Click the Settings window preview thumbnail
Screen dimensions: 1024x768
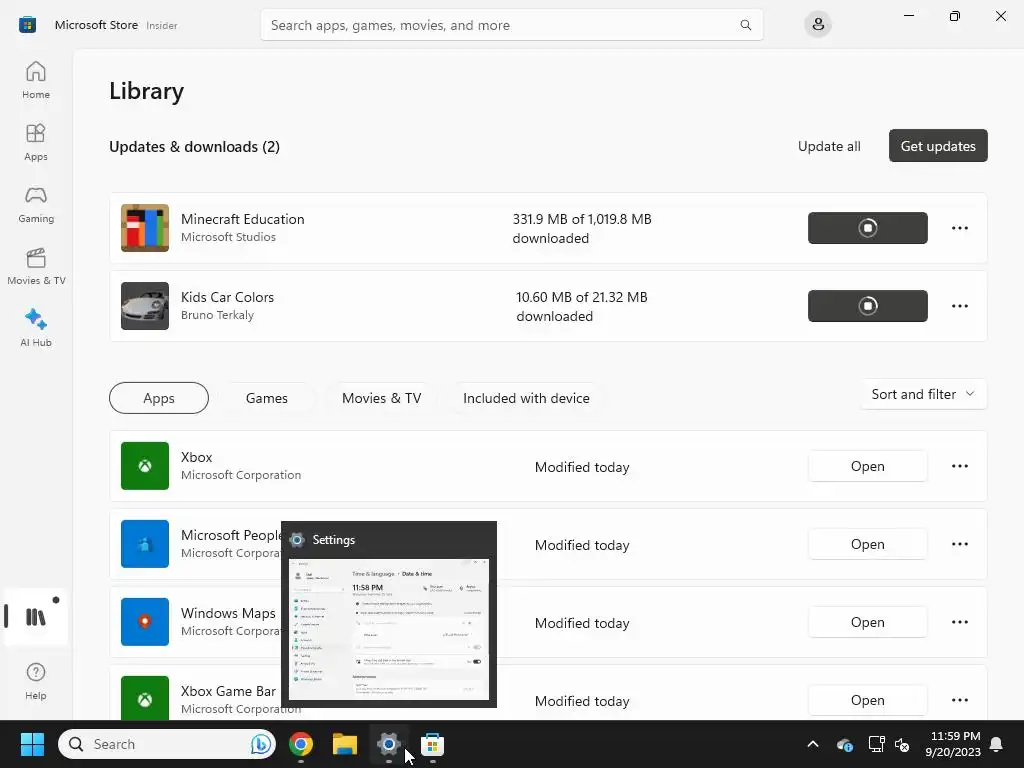coord(389,630)
